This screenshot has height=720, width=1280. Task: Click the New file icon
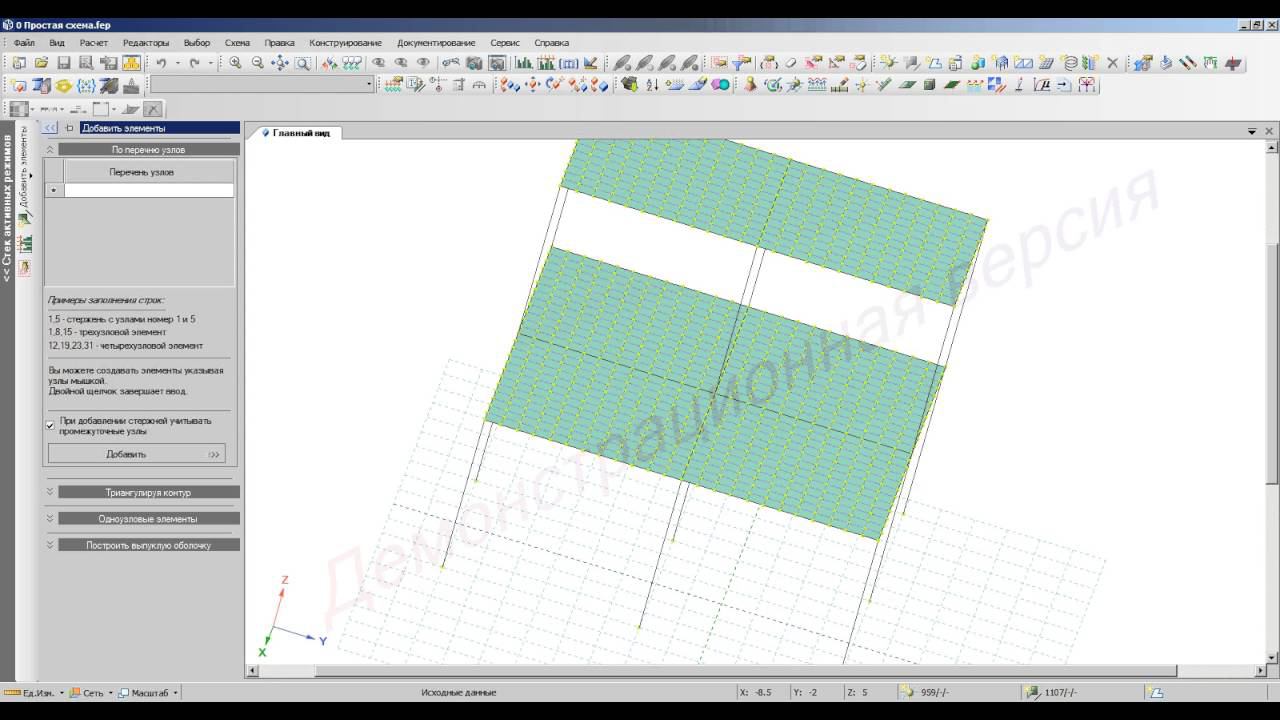point(20,63)
